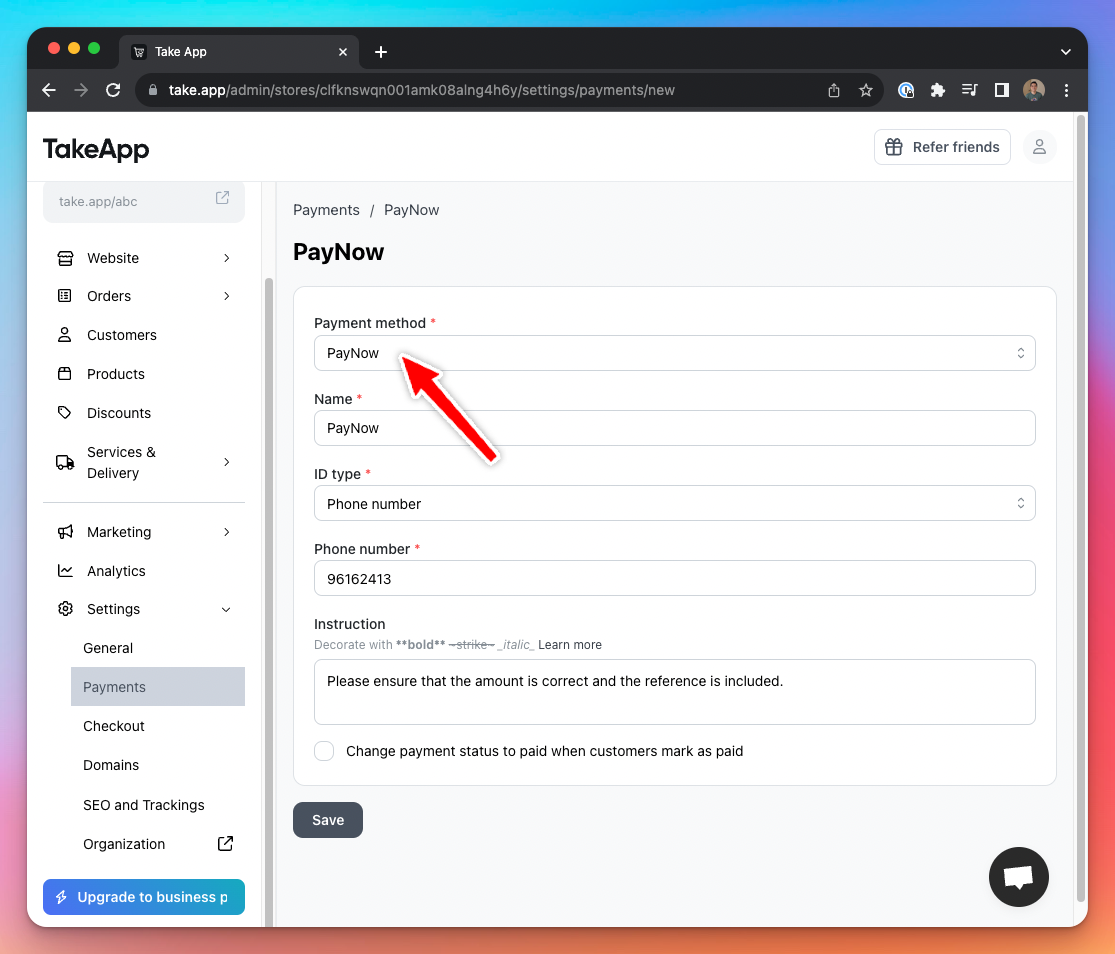Click Refer friends button
Image resolution: width=1115 pixels, height=954 pixels.
coord(942,147)
